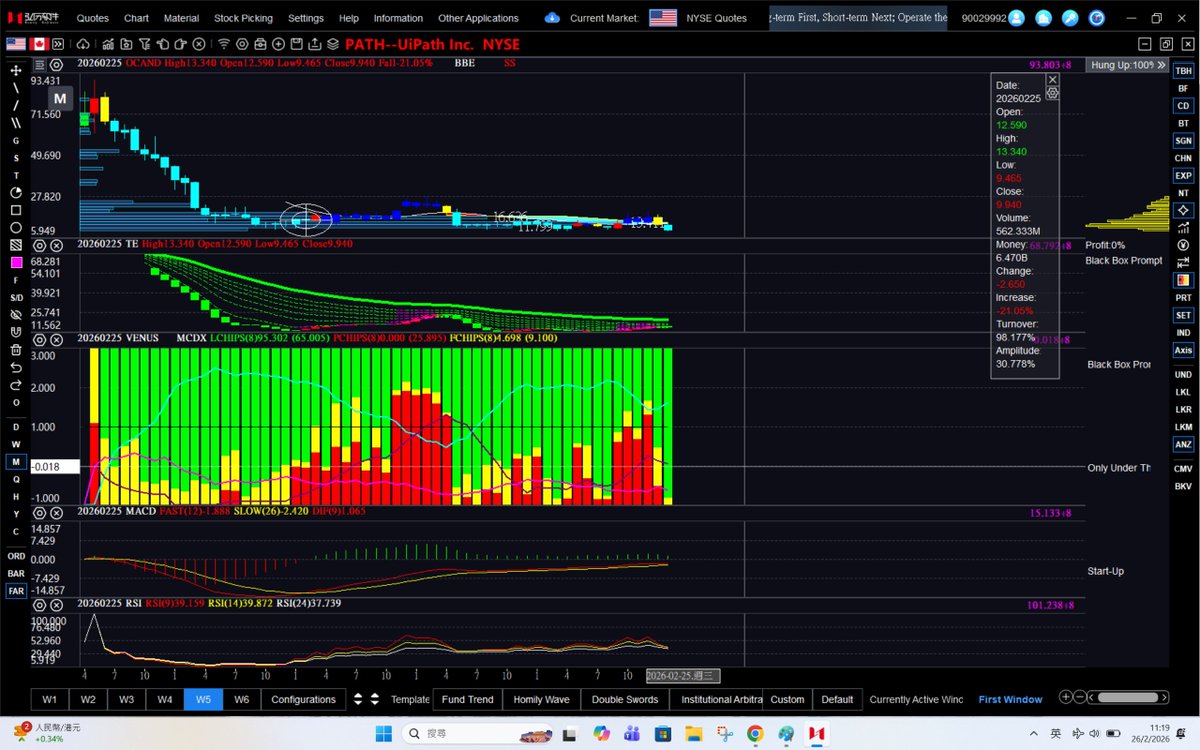Toggle the CD sidebar indicator
The height and width of the screenshot is (750, 1200).
[x=1183, y=106]
